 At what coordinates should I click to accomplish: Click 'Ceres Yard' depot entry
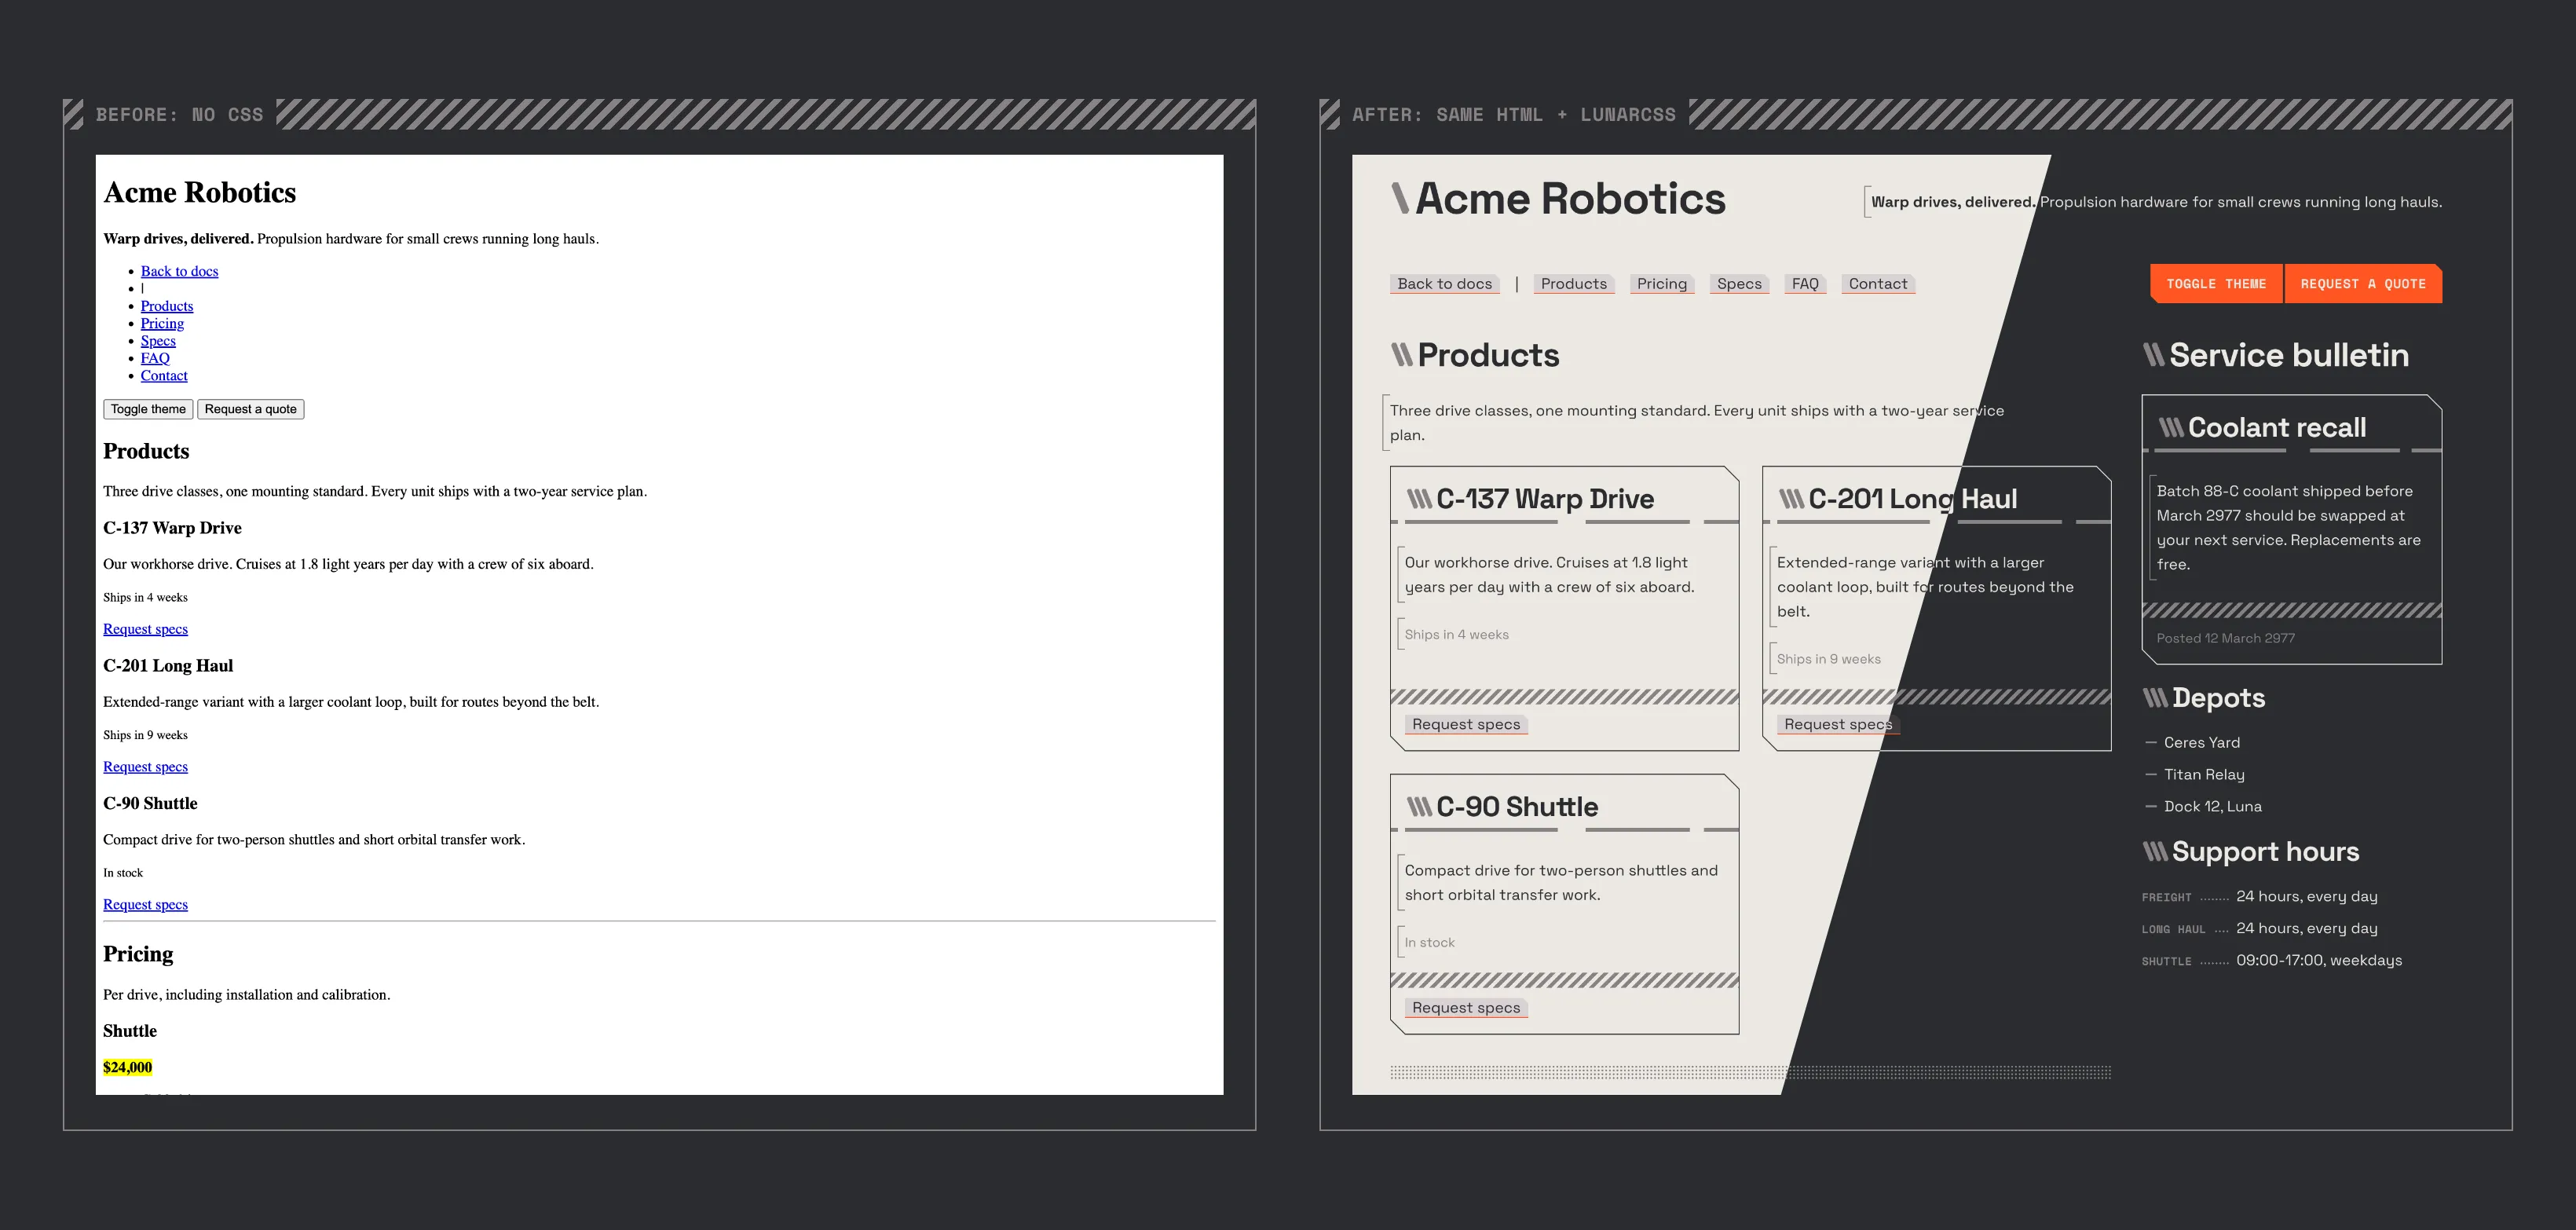[2202, 742]
